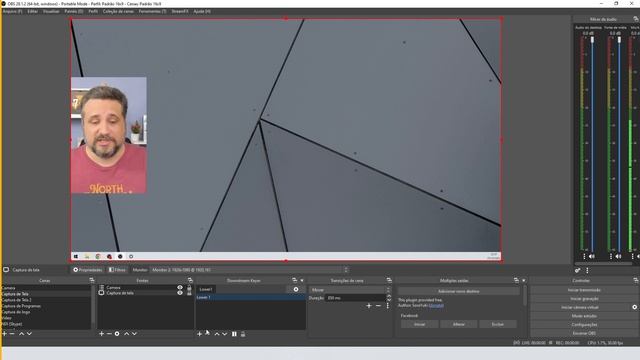Open options menu for second mixer channel
Viewport: 640px width, 360px height.
pyautogui.click(x=611, y=256)
